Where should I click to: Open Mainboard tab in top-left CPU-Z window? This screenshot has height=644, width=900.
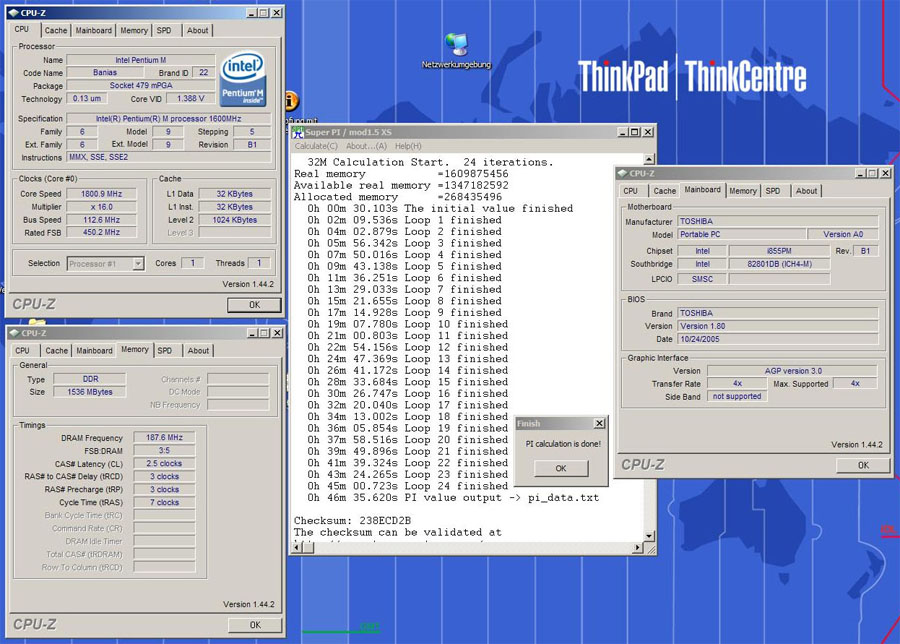(94, 30)
